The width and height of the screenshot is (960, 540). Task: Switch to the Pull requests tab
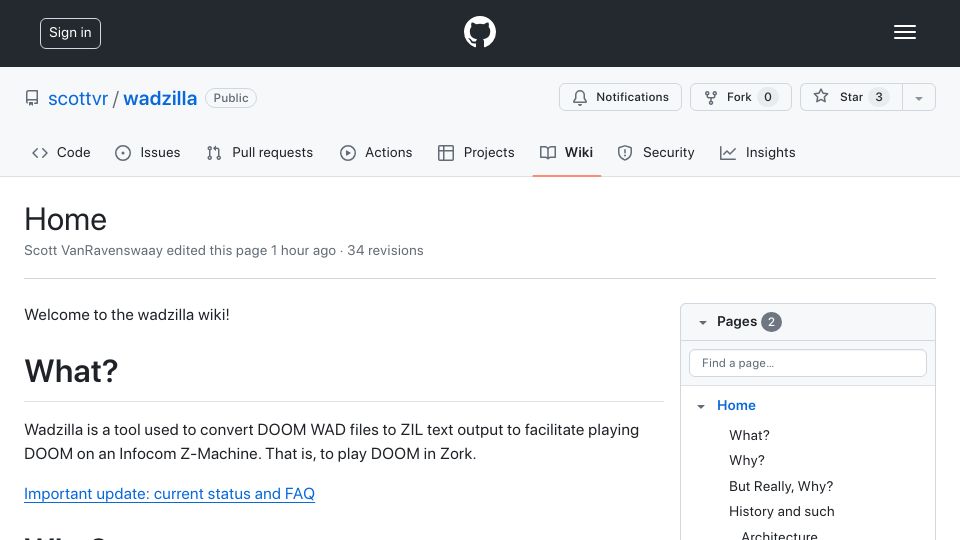click(x=260, y=152)
